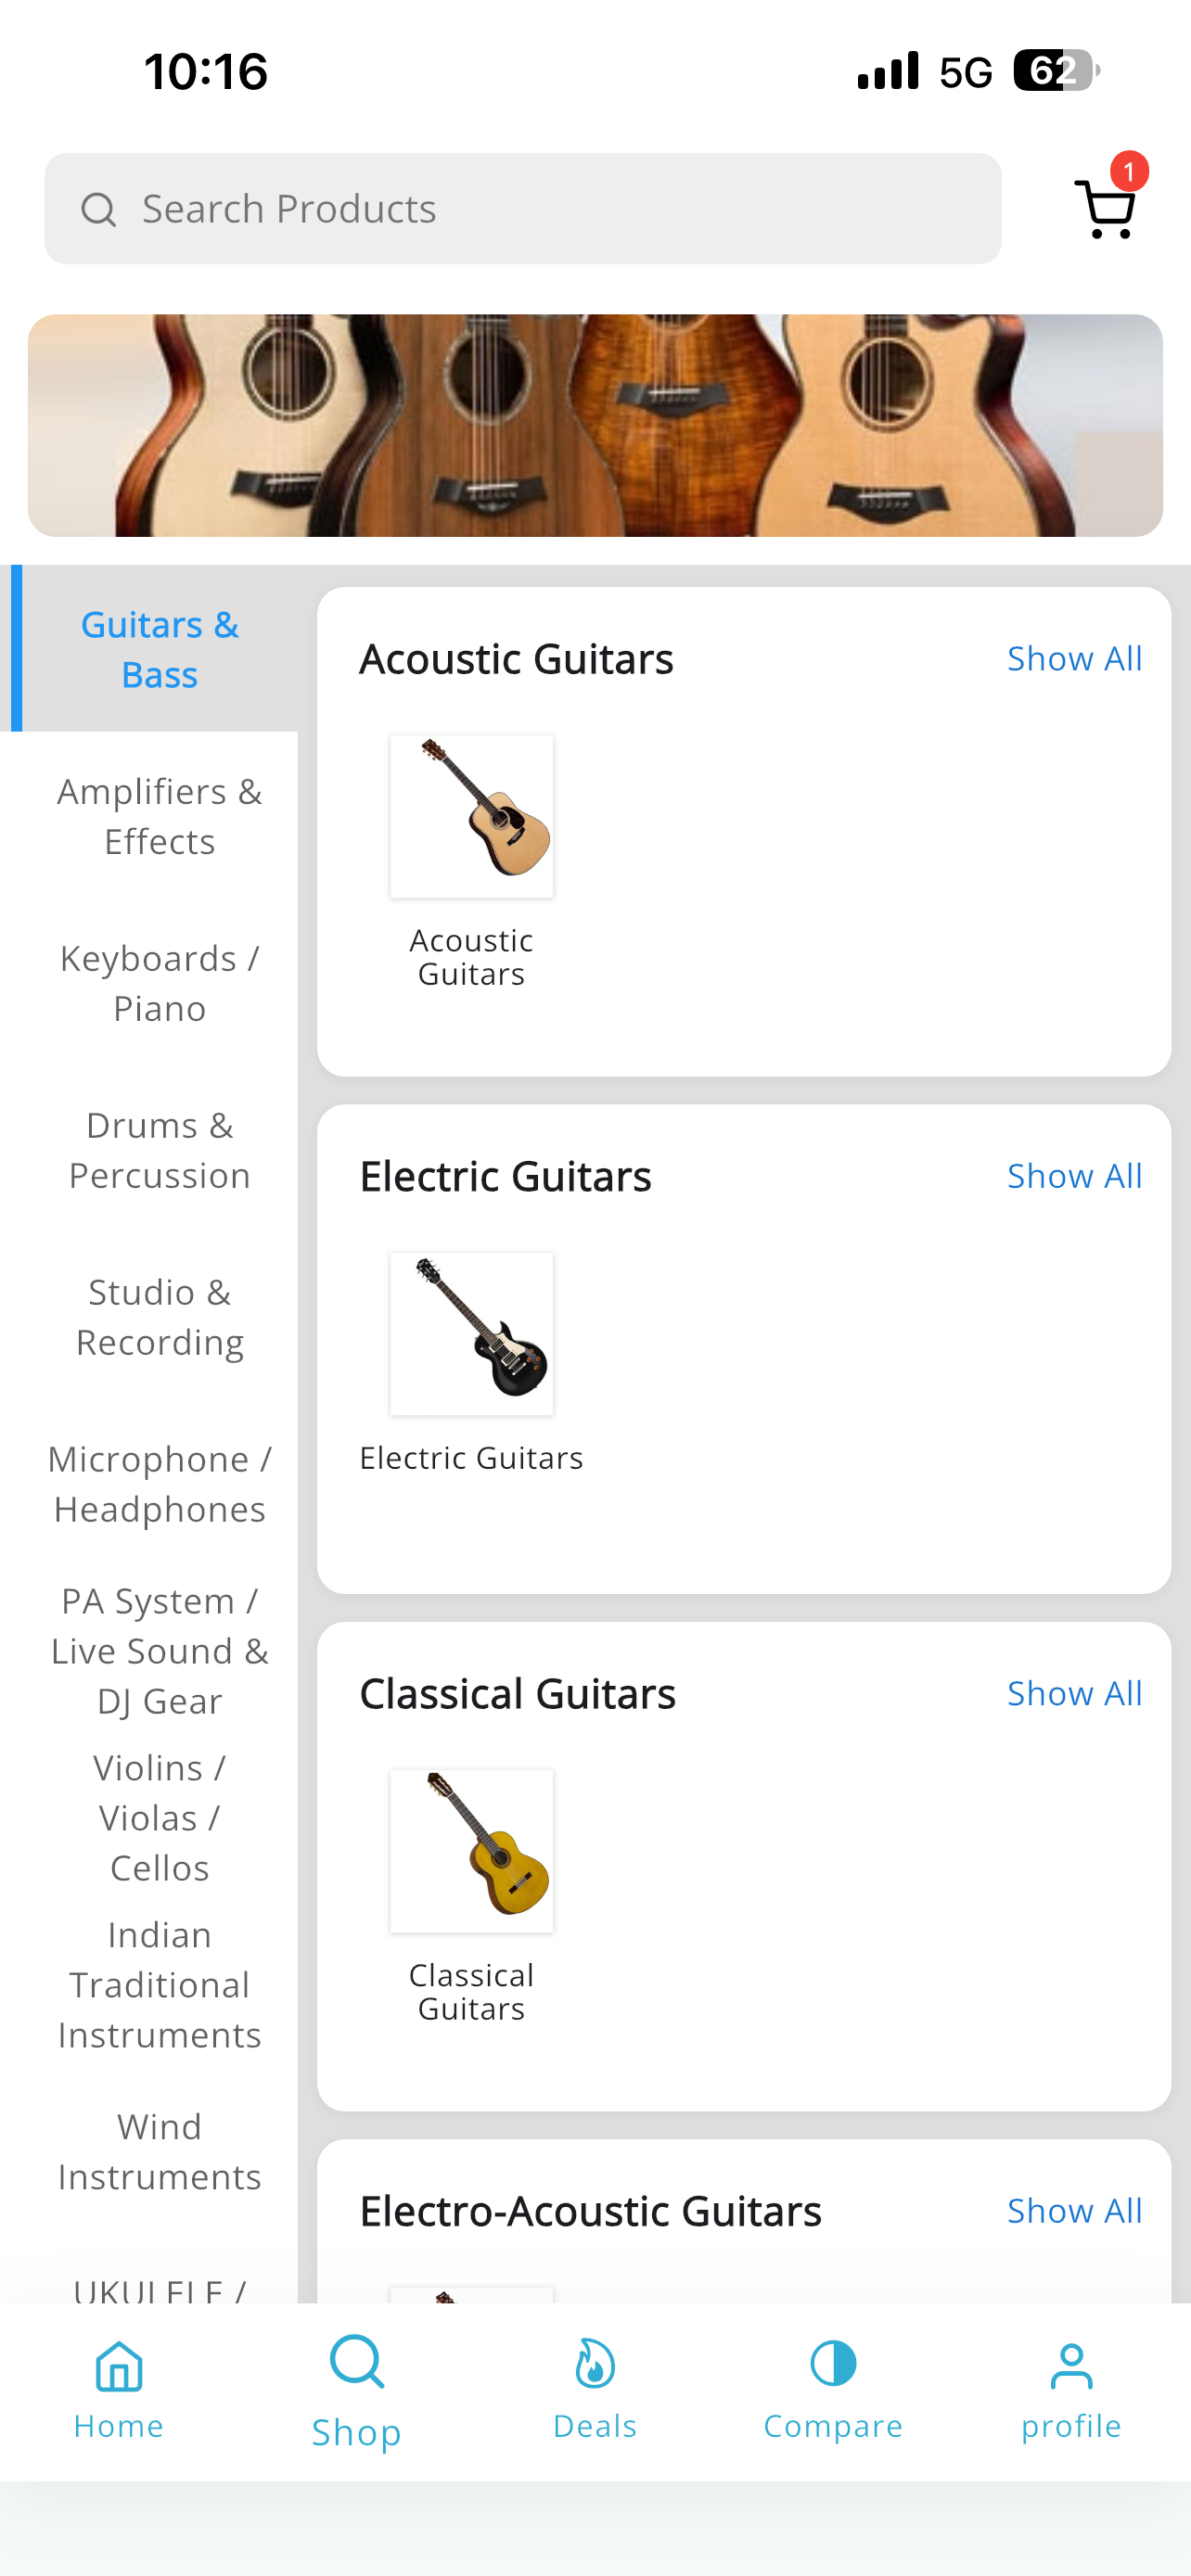Select the Electric Guitars thumbnail
Screen dimensions: 1191x2576
471,1333
